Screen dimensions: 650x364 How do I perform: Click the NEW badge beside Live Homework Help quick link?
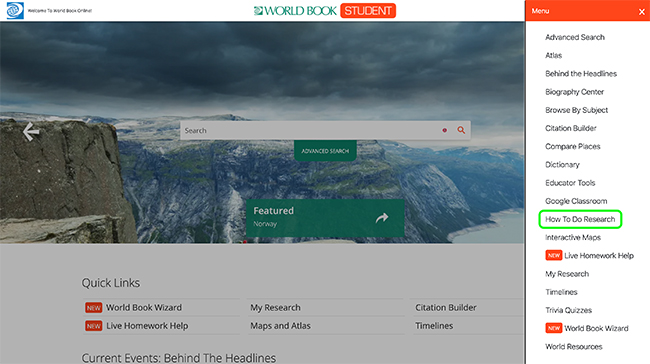tap(94, 326)
